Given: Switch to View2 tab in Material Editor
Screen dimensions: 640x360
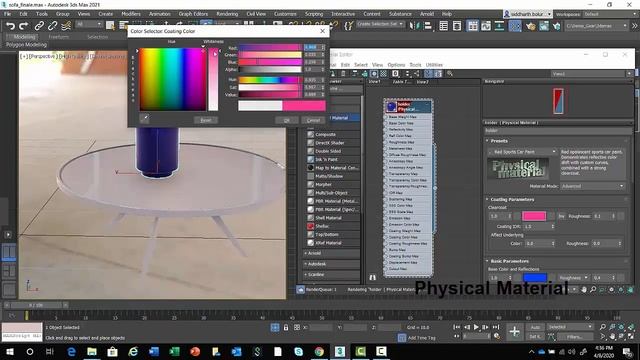Looking at the screenshot, I should 422,82.
